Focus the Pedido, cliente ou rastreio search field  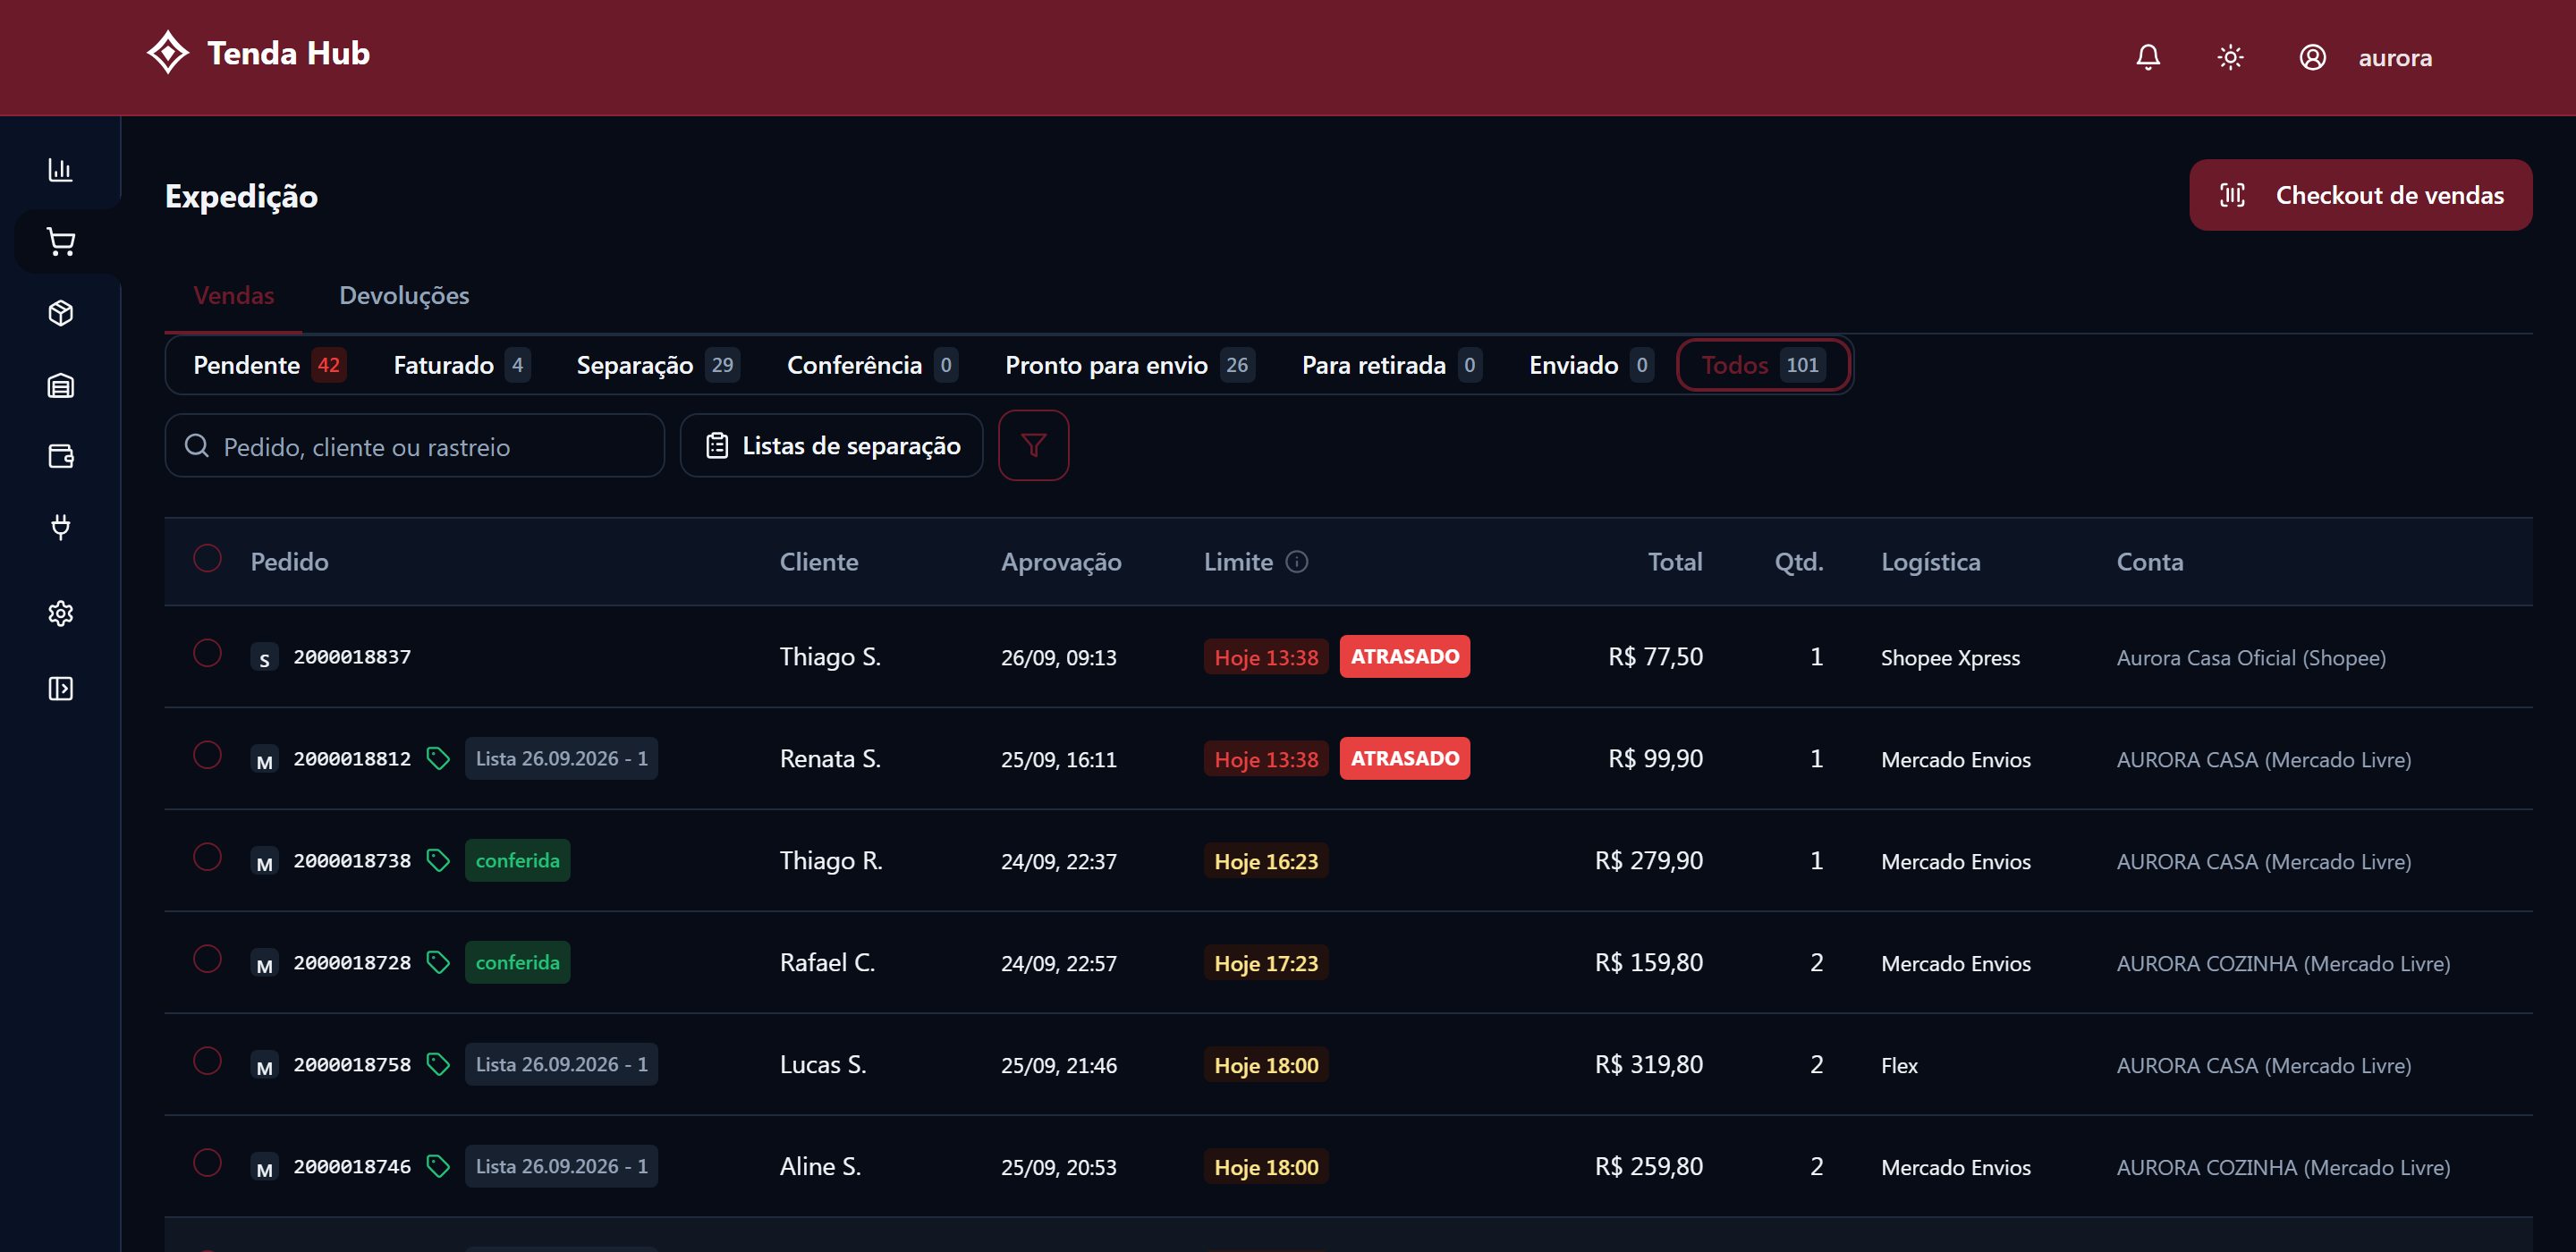[415, 446]
